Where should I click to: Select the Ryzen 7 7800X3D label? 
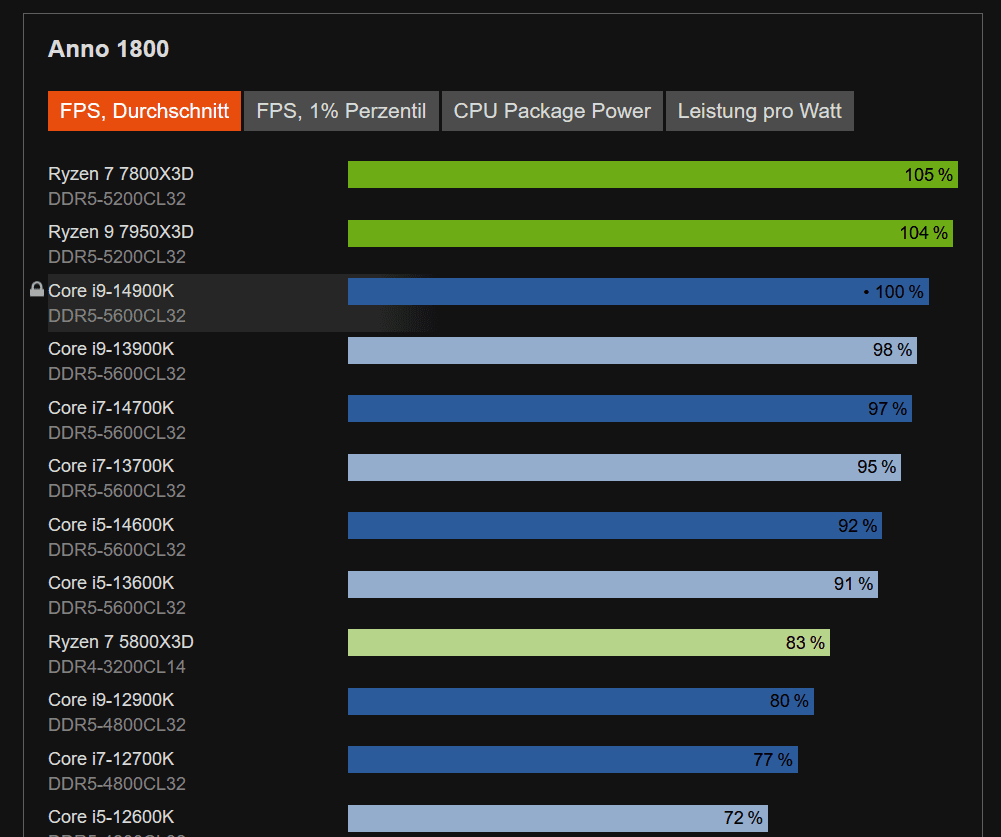click(x=121, y=174)
